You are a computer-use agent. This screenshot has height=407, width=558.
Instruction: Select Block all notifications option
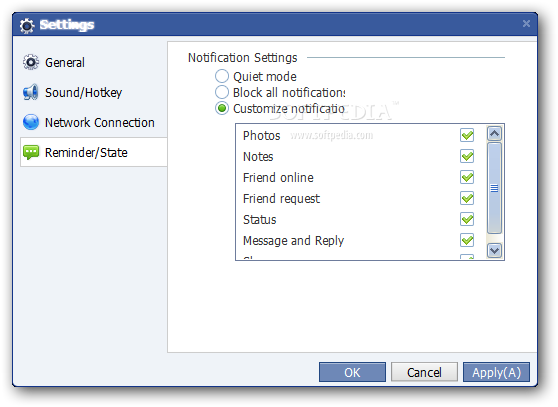[x=222, y=92]
